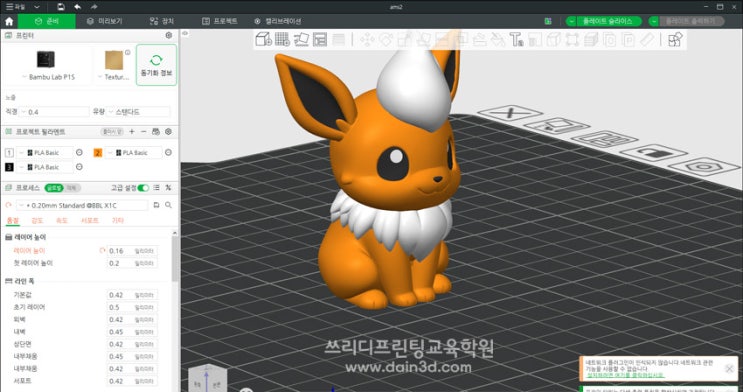Switch process scope to 글로벌

(54, 188)
